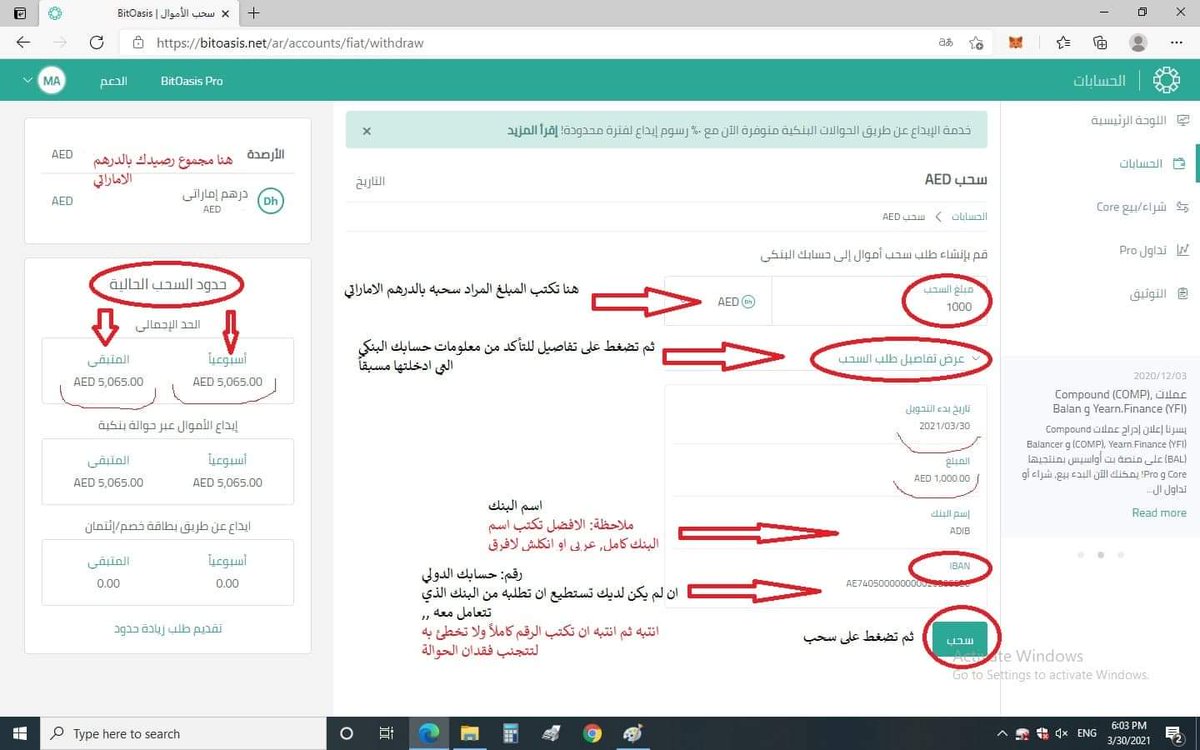Open Microsoft Edge from the taskbar
The width and height of the screenshot is (1200, 750).
428,733
